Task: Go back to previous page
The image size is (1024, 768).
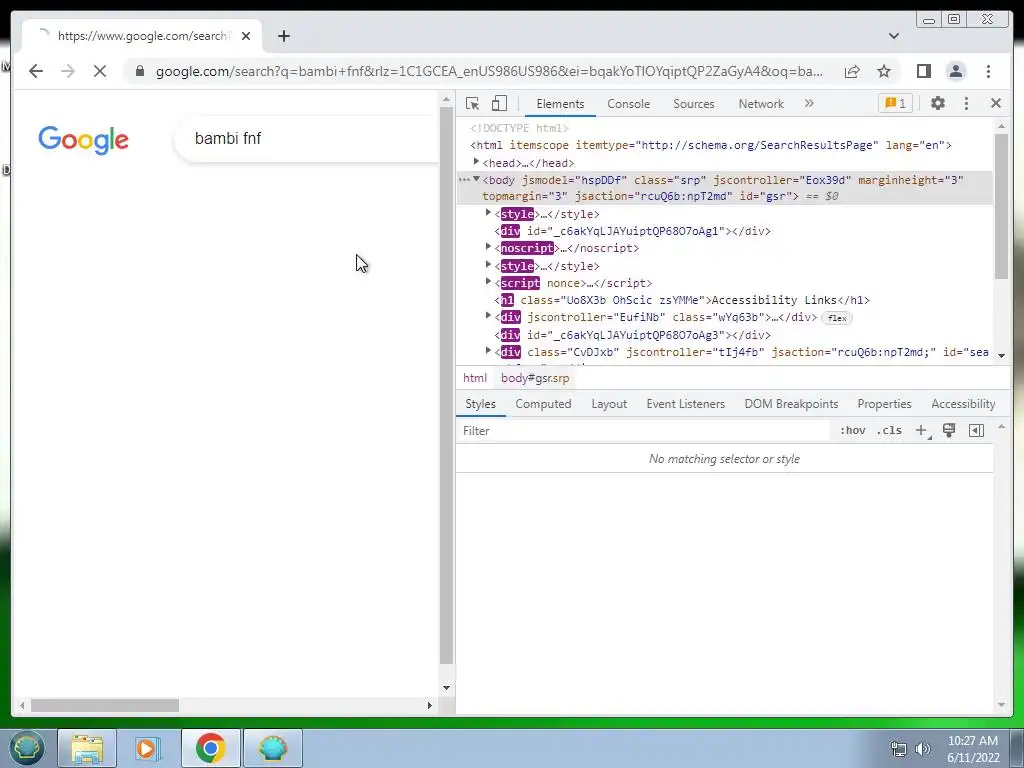Action: click(36, 71)
